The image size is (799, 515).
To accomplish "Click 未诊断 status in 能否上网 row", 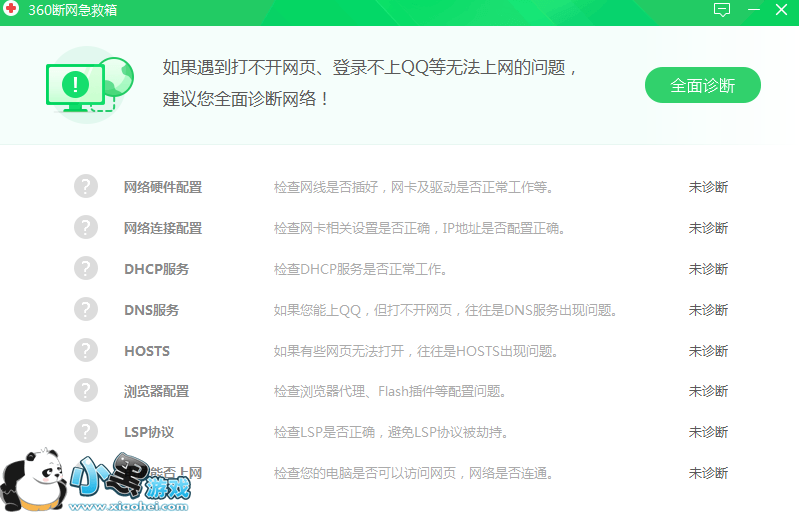I will [708, 473].
